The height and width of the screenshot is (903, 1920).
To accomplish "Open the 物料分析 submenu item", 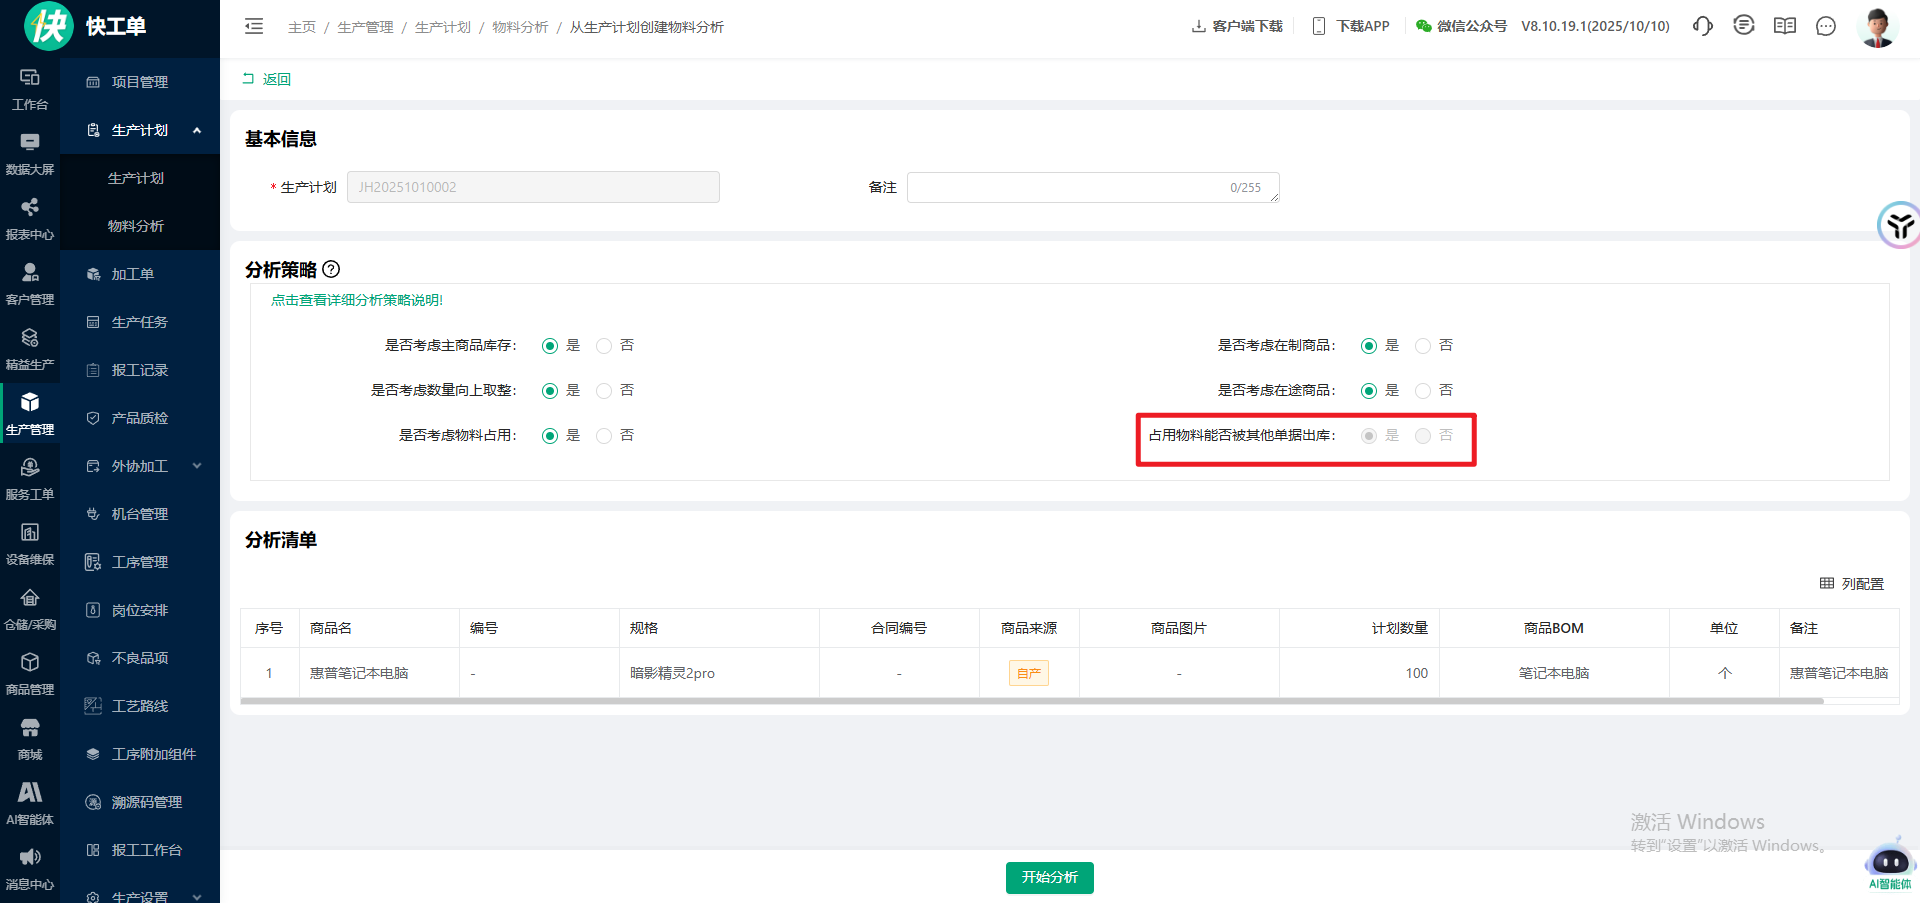I will (x=136, y=226).
